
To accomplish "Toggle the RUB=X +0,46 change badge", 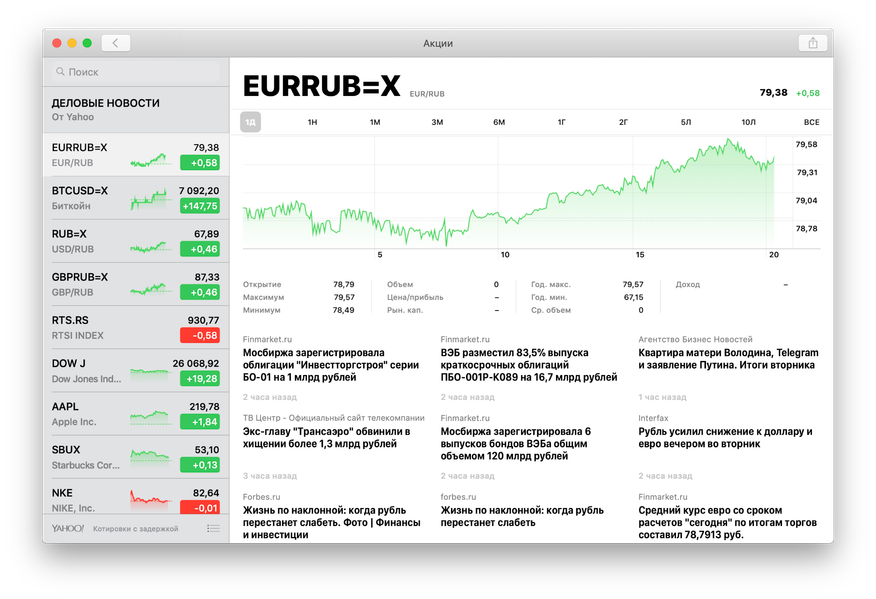I will (x=200, y=249).
